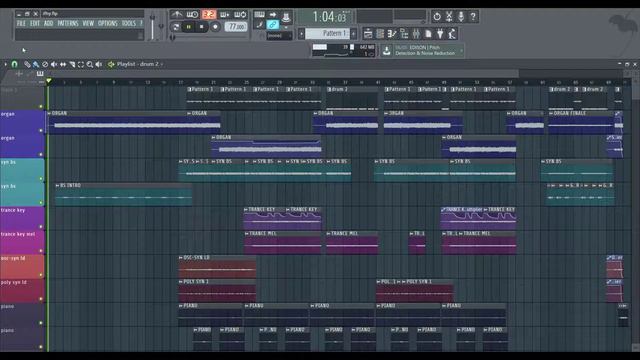Select the pencil draw tool
640x360 pixels.
tap(27, 64)
